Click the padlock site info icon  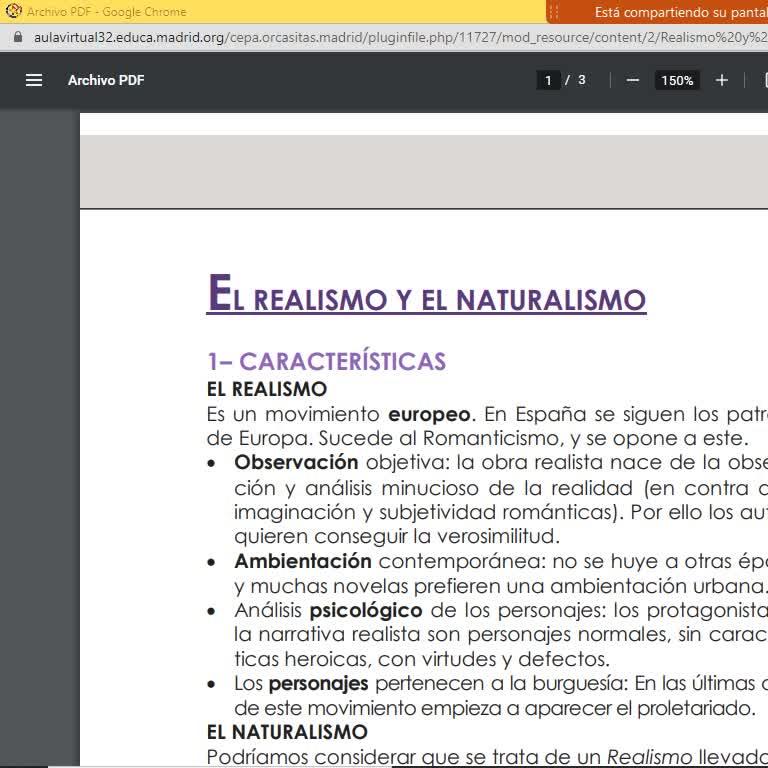point(18,37)
